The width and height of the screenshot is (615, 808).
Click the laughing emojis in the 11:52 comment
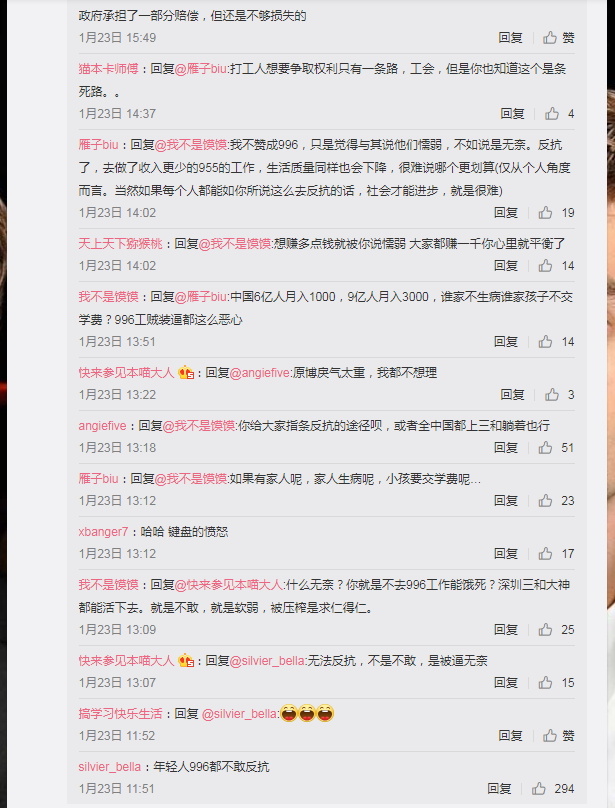[x=307, y=713]
